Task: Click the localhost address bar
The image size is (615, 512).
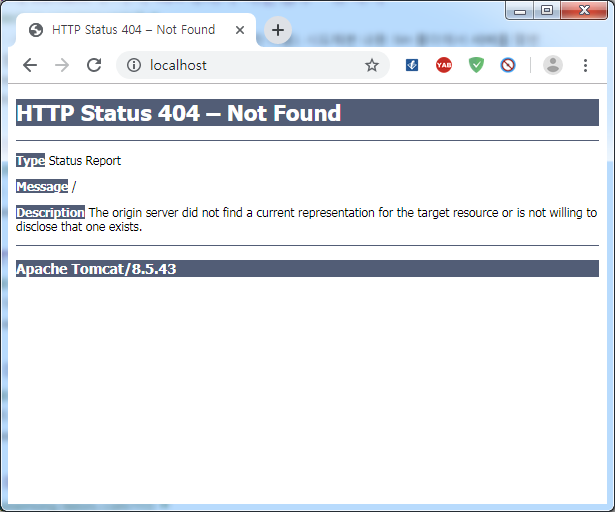Action: pyautogui.click(x=253, y=65)
